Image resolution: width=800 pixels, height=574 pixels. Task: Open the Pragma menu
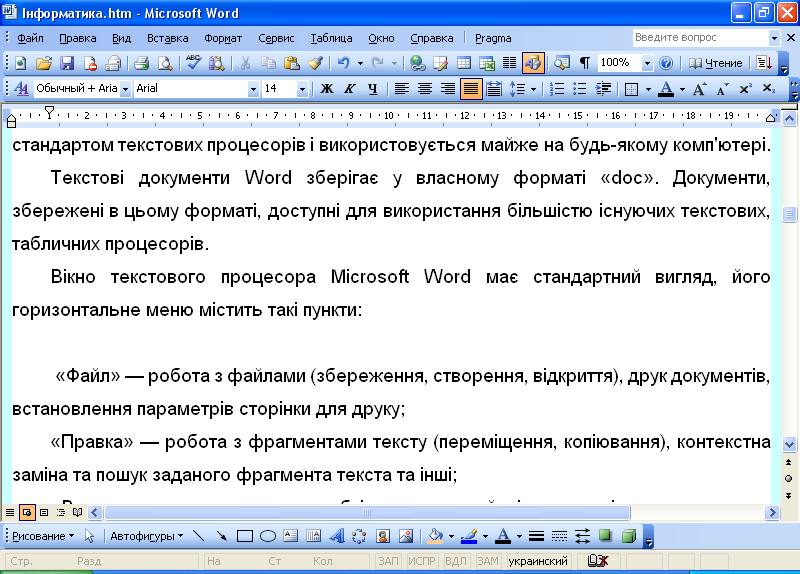[x=493, y=38]
